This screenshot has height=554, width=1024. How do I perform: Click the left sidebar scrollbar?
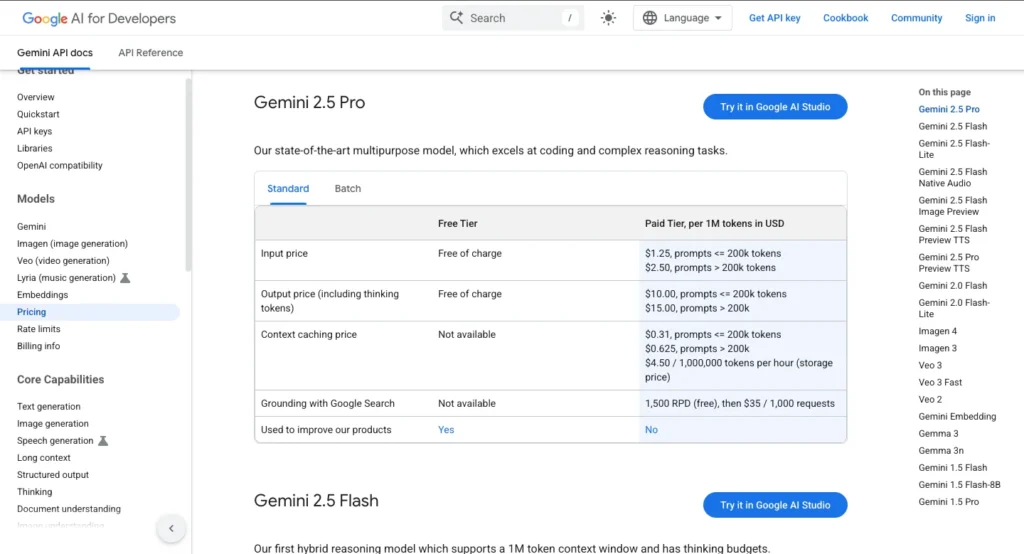point(188,174)
